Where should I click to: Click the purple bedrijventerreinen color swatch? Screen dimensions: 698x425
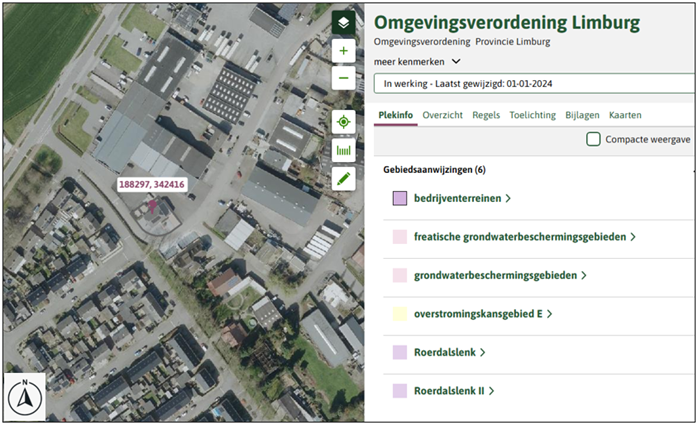400,198
